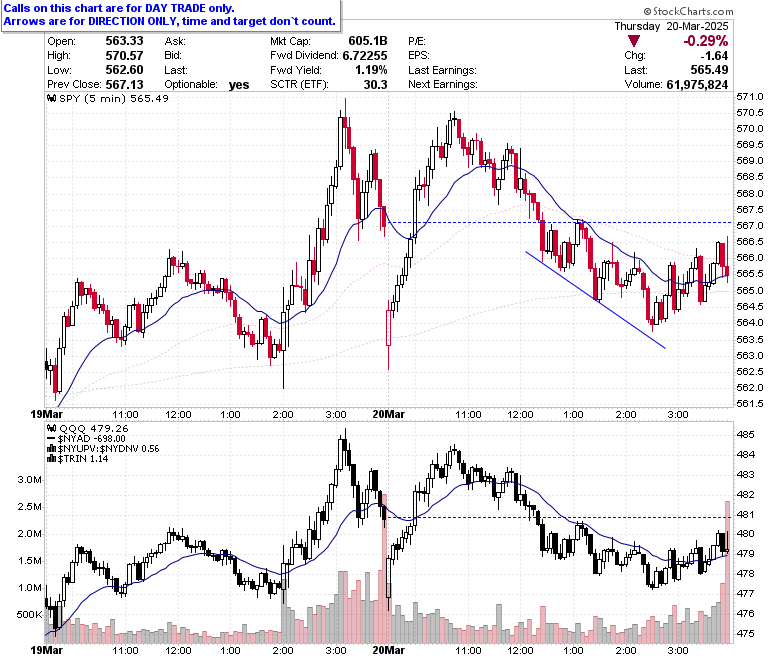Click the 'P/E:' field label
The image size is (780, 659).
click(417, 41)
